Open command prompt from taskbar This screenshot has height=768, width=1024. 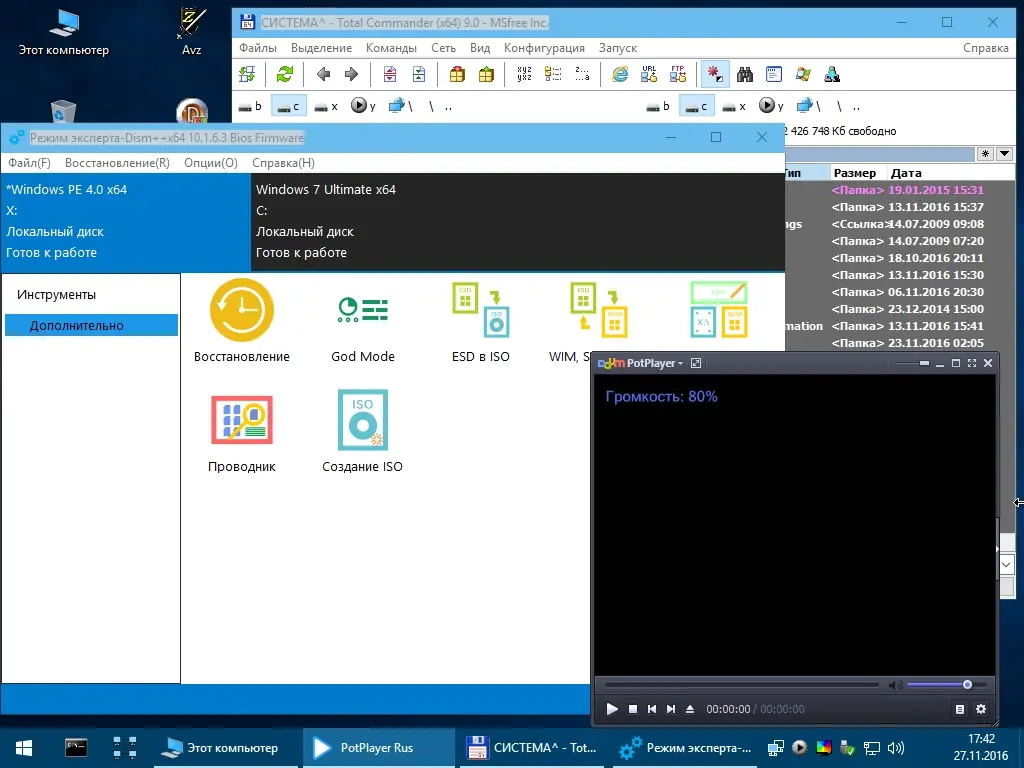[x=76, y=748]
